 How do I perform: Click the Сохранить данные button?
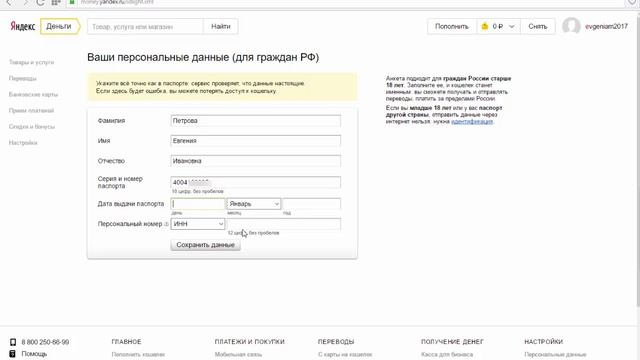[205, 245]
